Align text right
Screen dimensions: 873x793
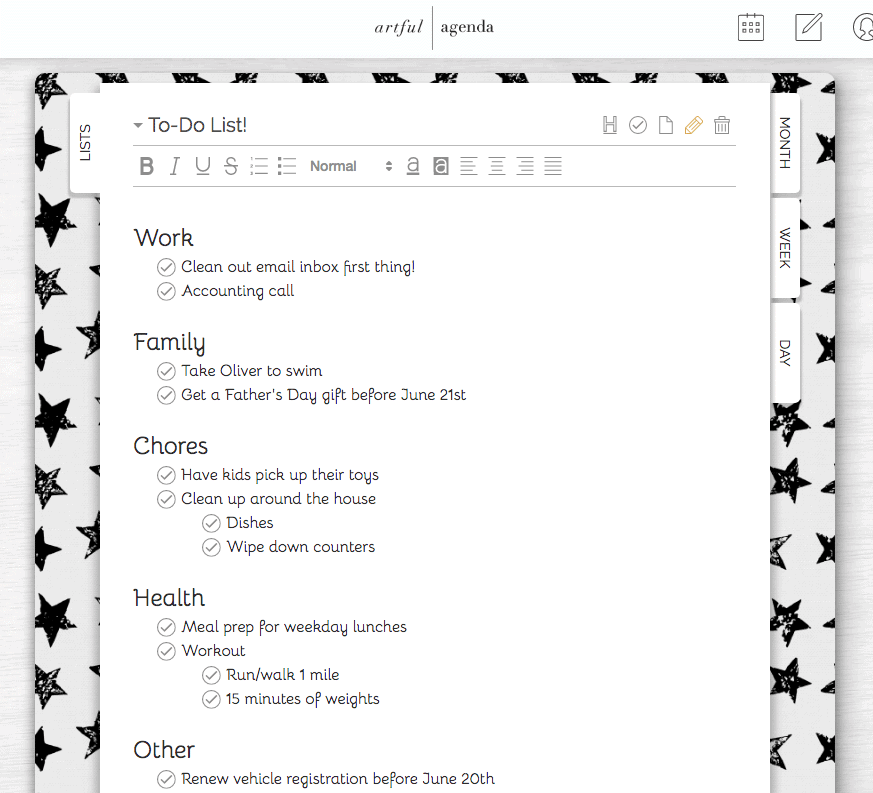[525, 166]
